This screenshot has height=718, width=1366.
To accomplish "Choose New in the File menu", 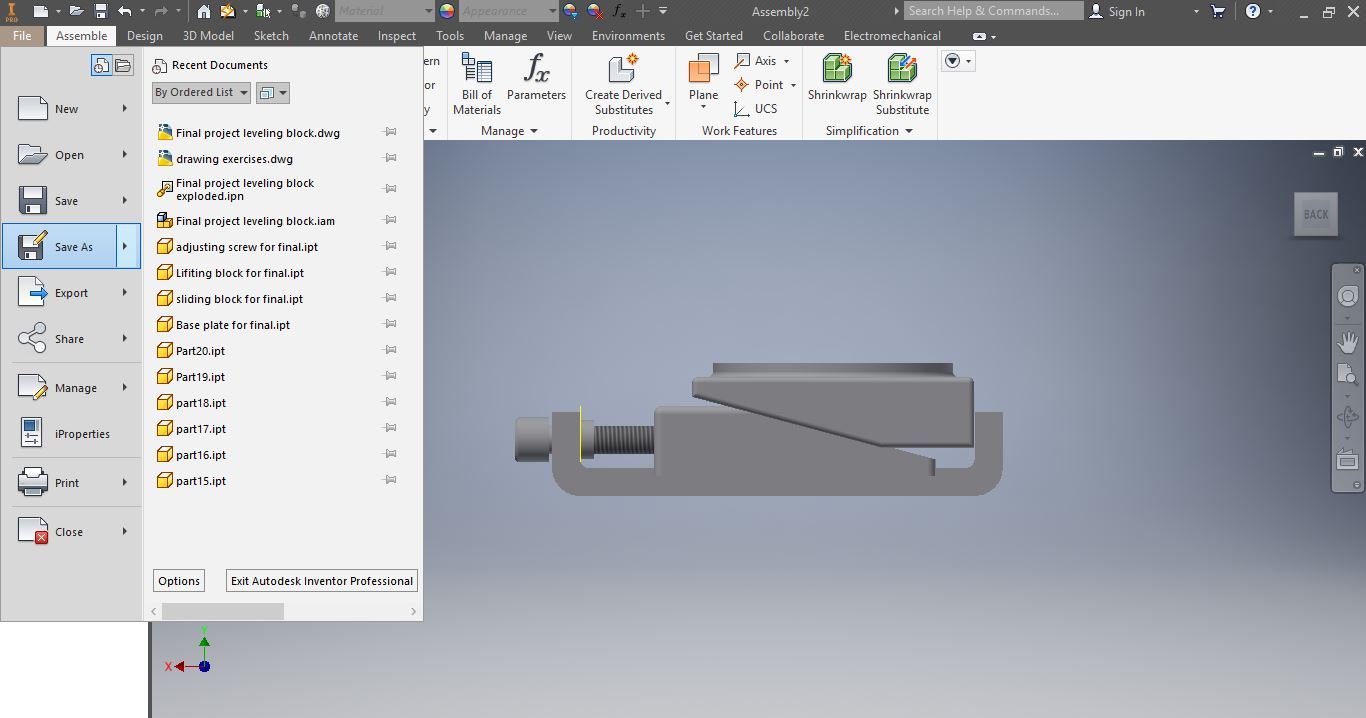I will click(x=72, y=108).
